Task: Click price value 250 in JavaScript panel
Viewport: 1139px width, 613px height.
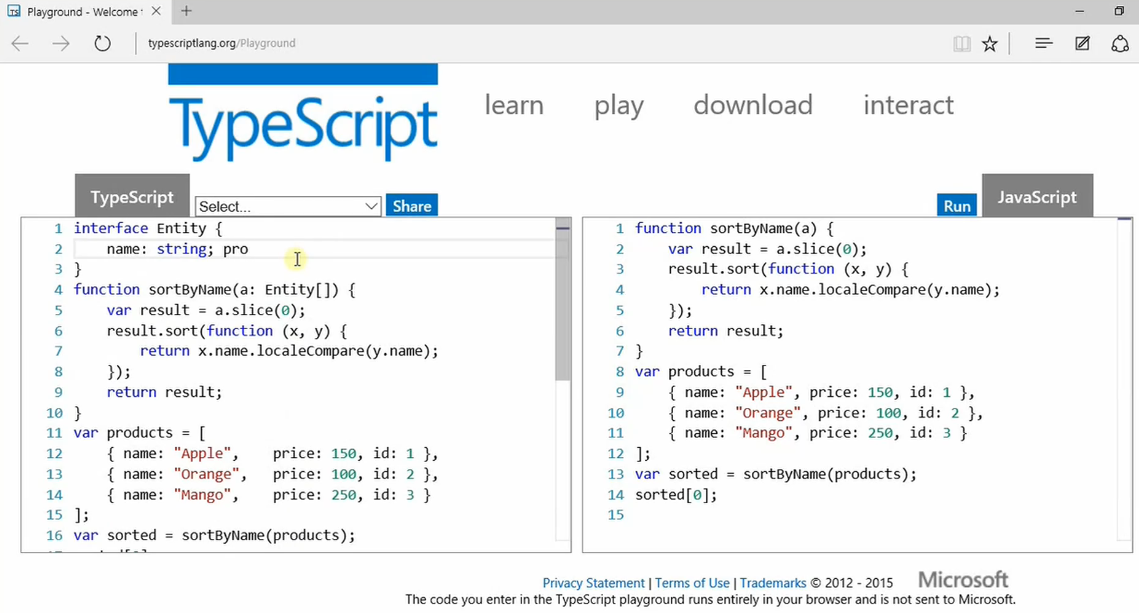Action: (x=880, y=433)
